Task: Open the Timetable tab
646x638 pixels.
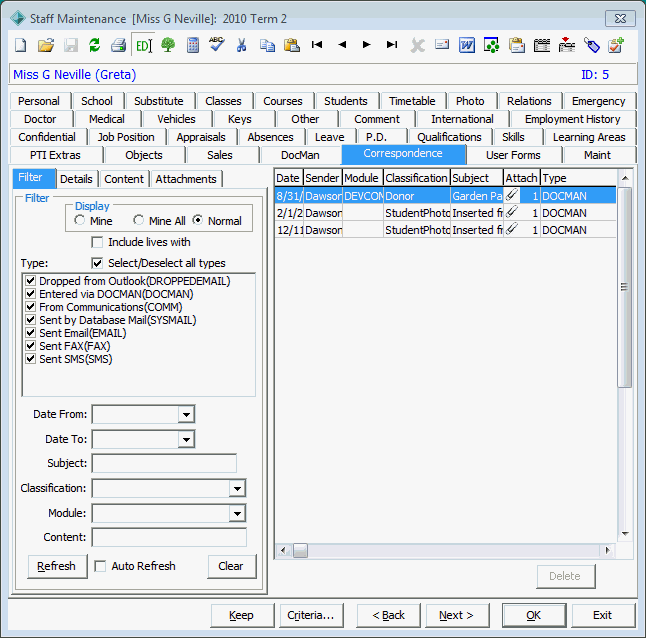Action: tap(412, 101)
